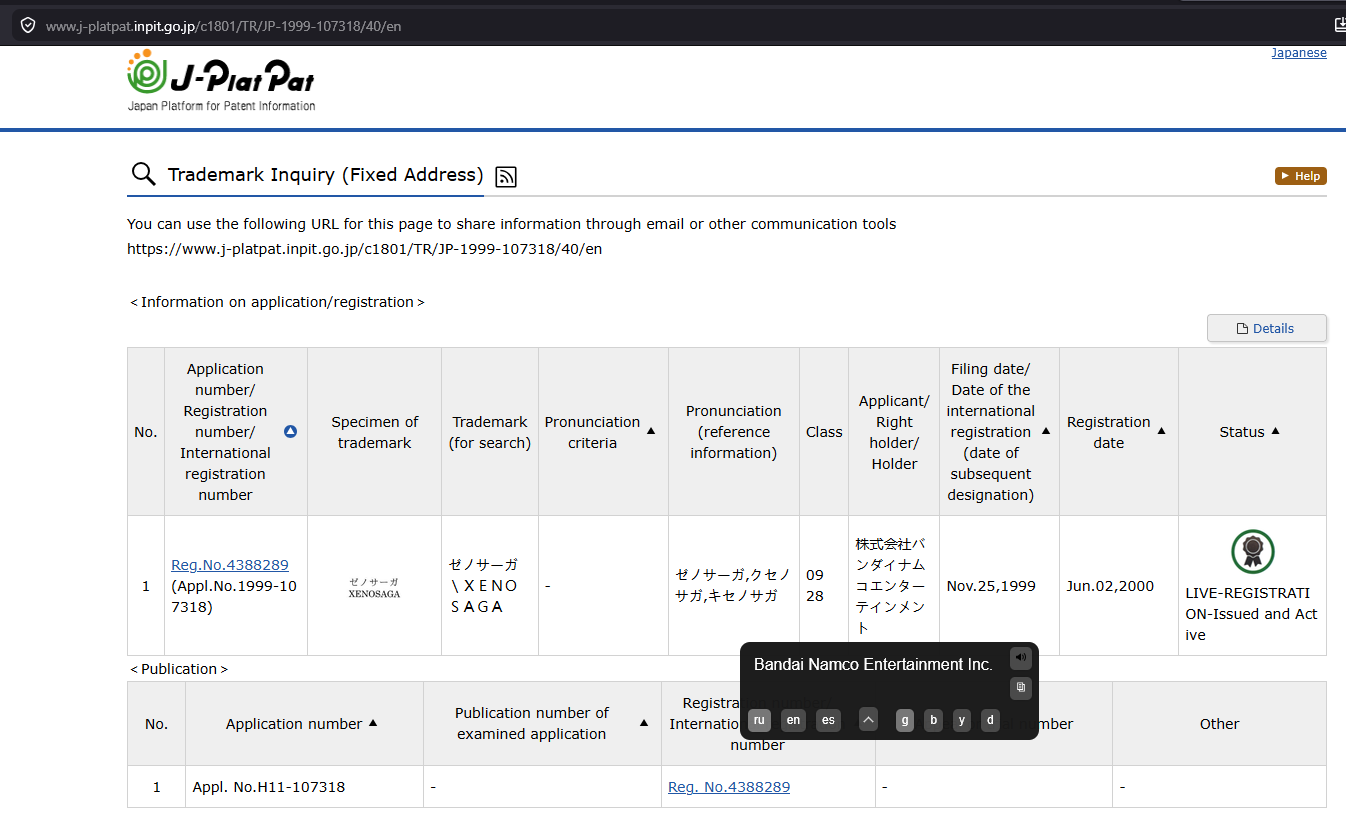The image size is (1346, 821).
Task: Click the J-PlatPat logo
Action: click(x=221, y=79)
